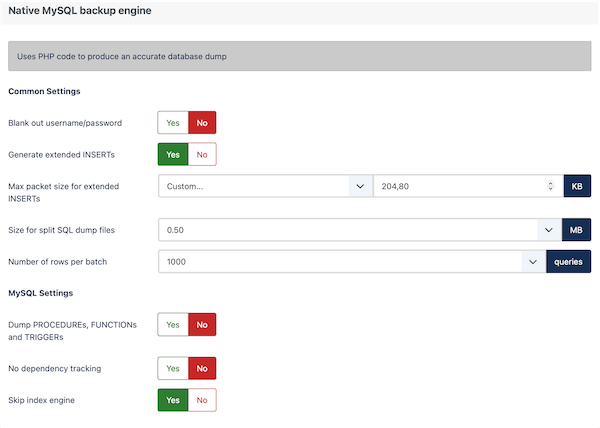Click the KB unit label

tap(577, 186)
